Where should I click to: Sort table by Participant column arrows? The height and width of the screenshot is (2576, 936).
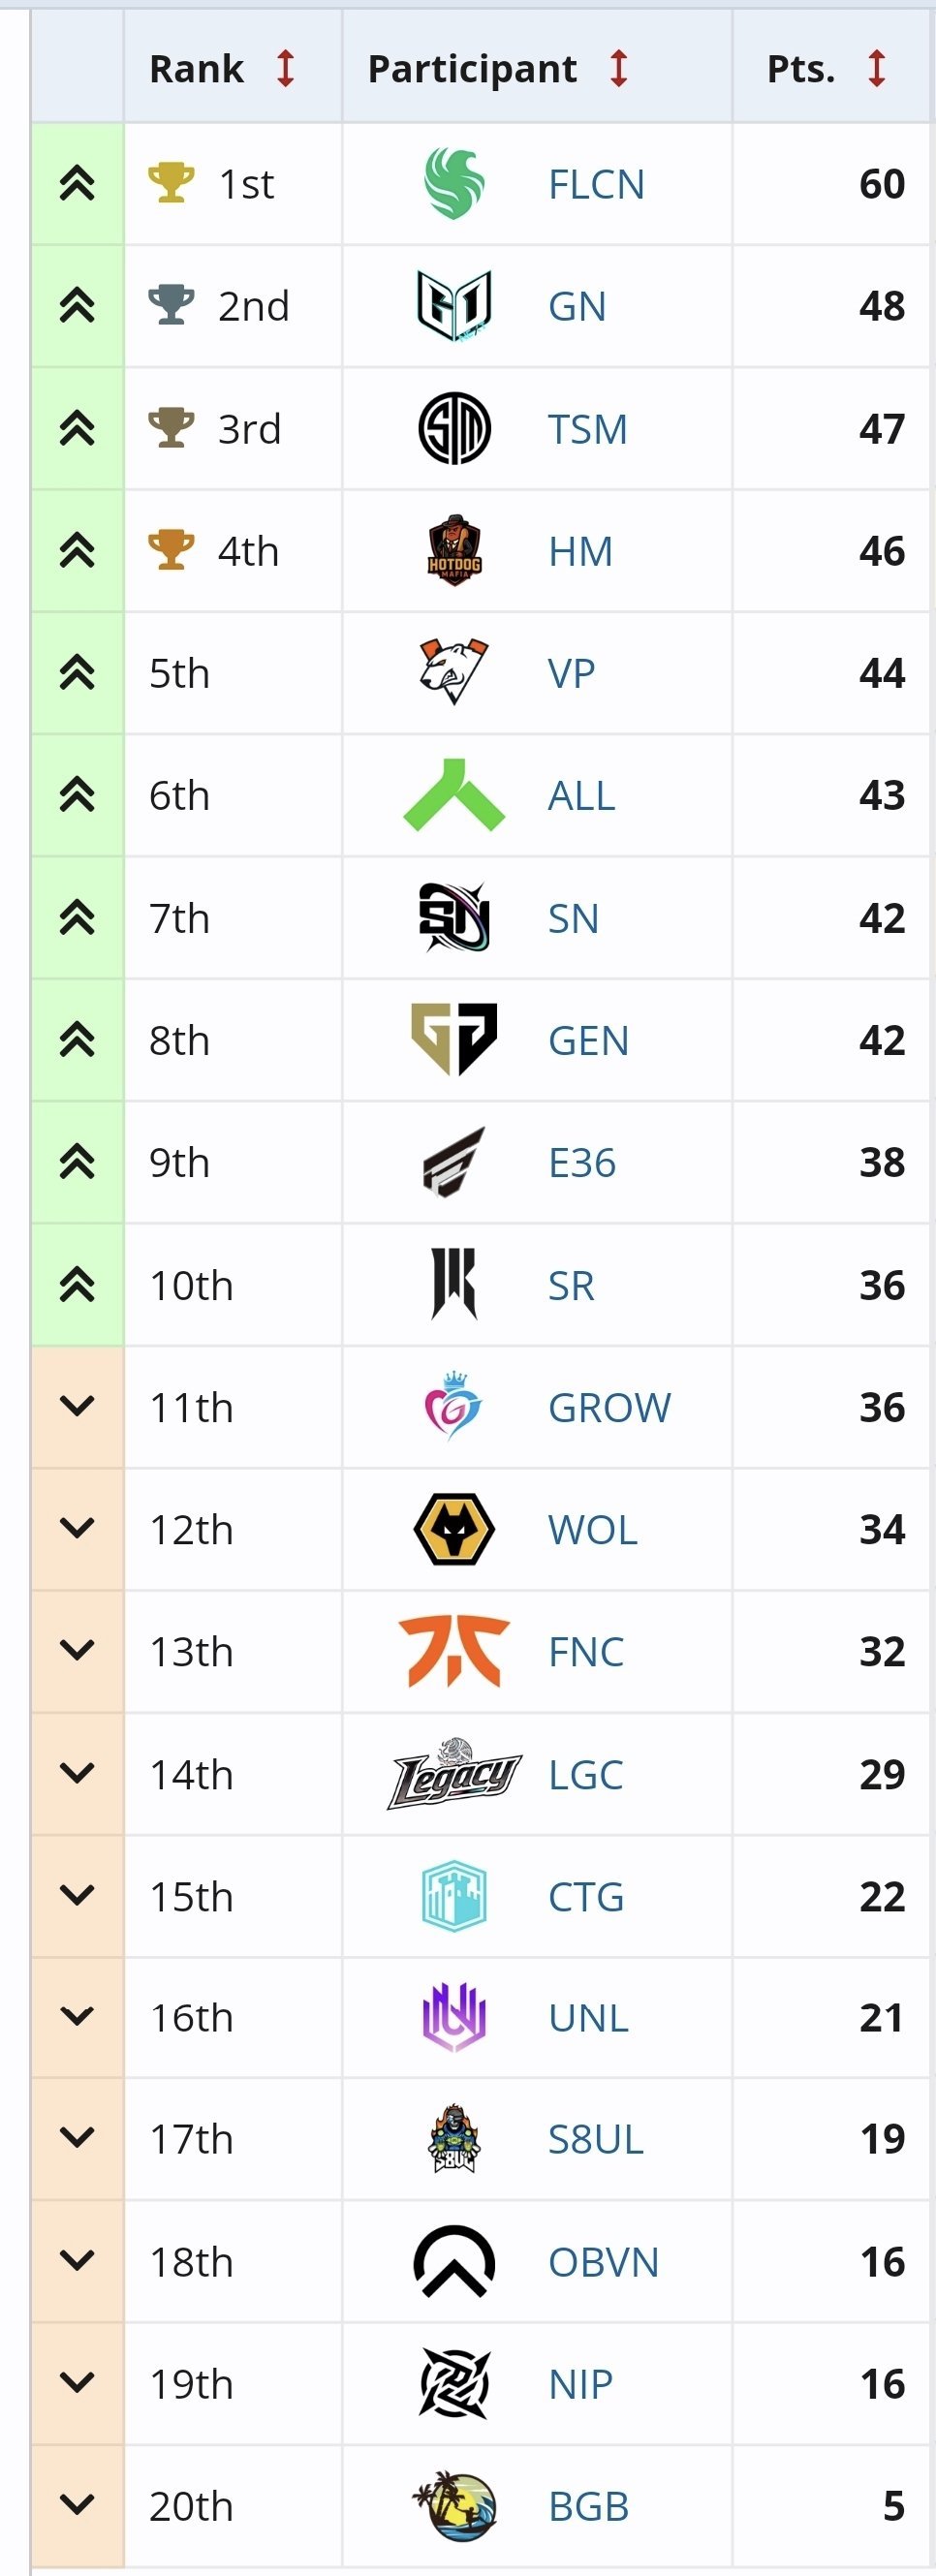coord(619,68)
